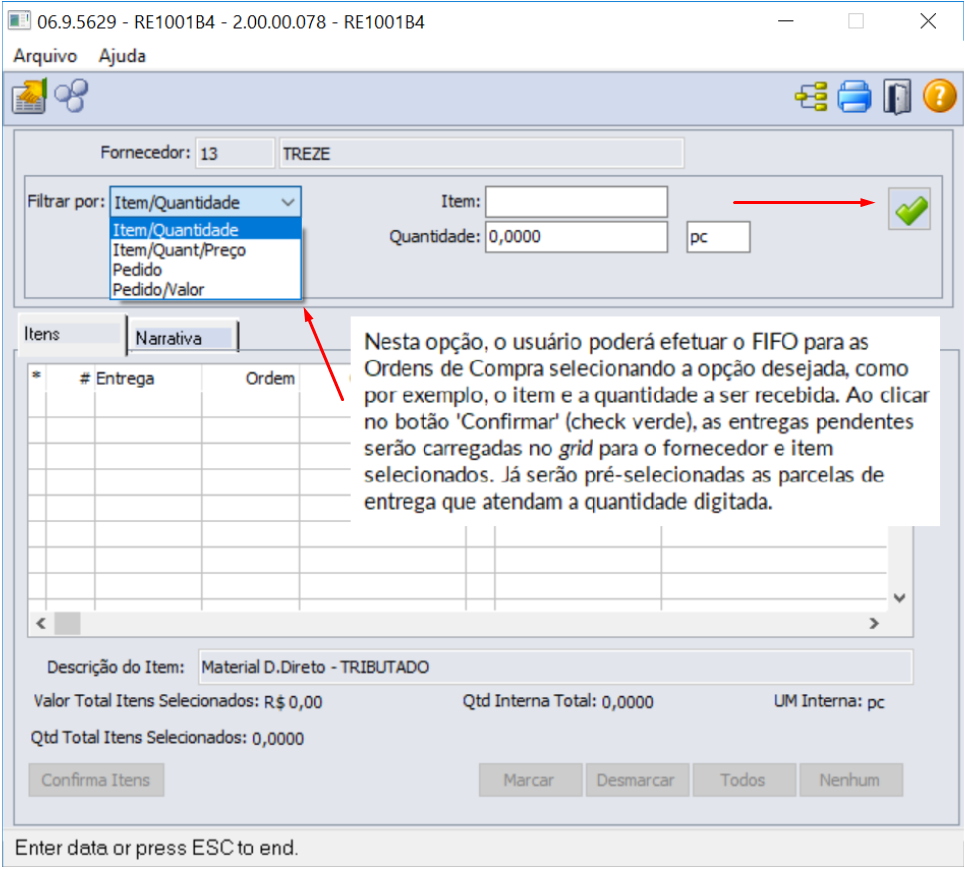Select highlighted Item/Quantidade option in list
This screenshot has height=870, width=965.
click(206, 230)
